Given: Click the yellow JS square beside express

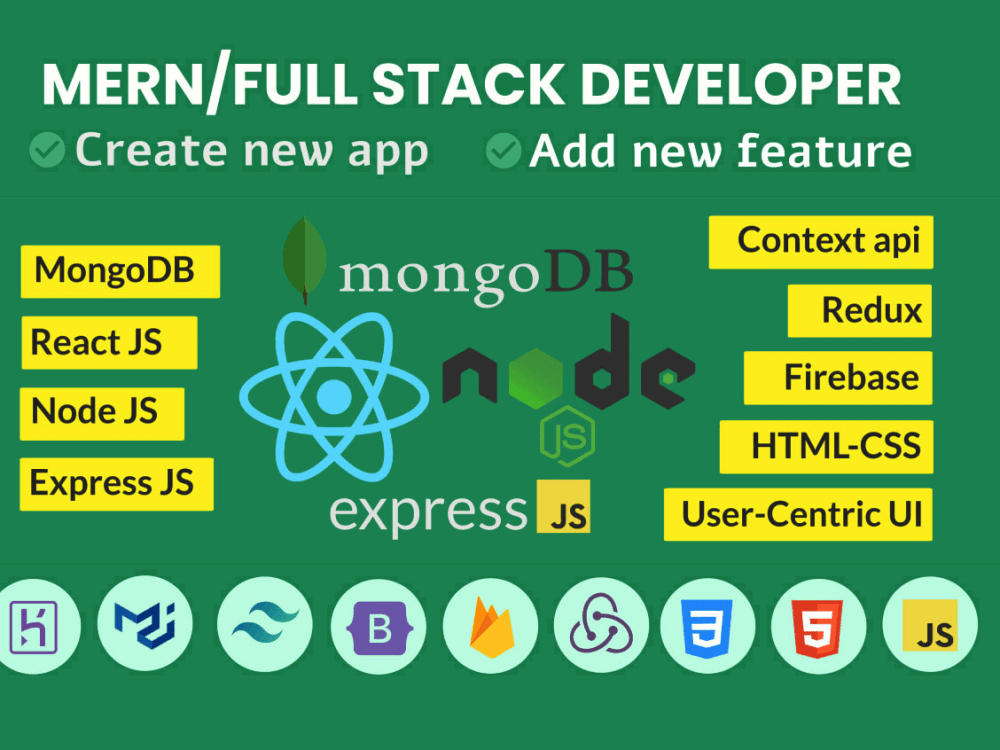Looking at the screenshot, I should [x=563, y=506].
